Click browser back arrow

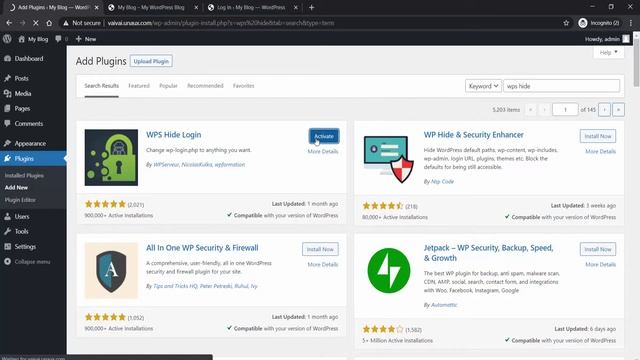coord(9,23)
